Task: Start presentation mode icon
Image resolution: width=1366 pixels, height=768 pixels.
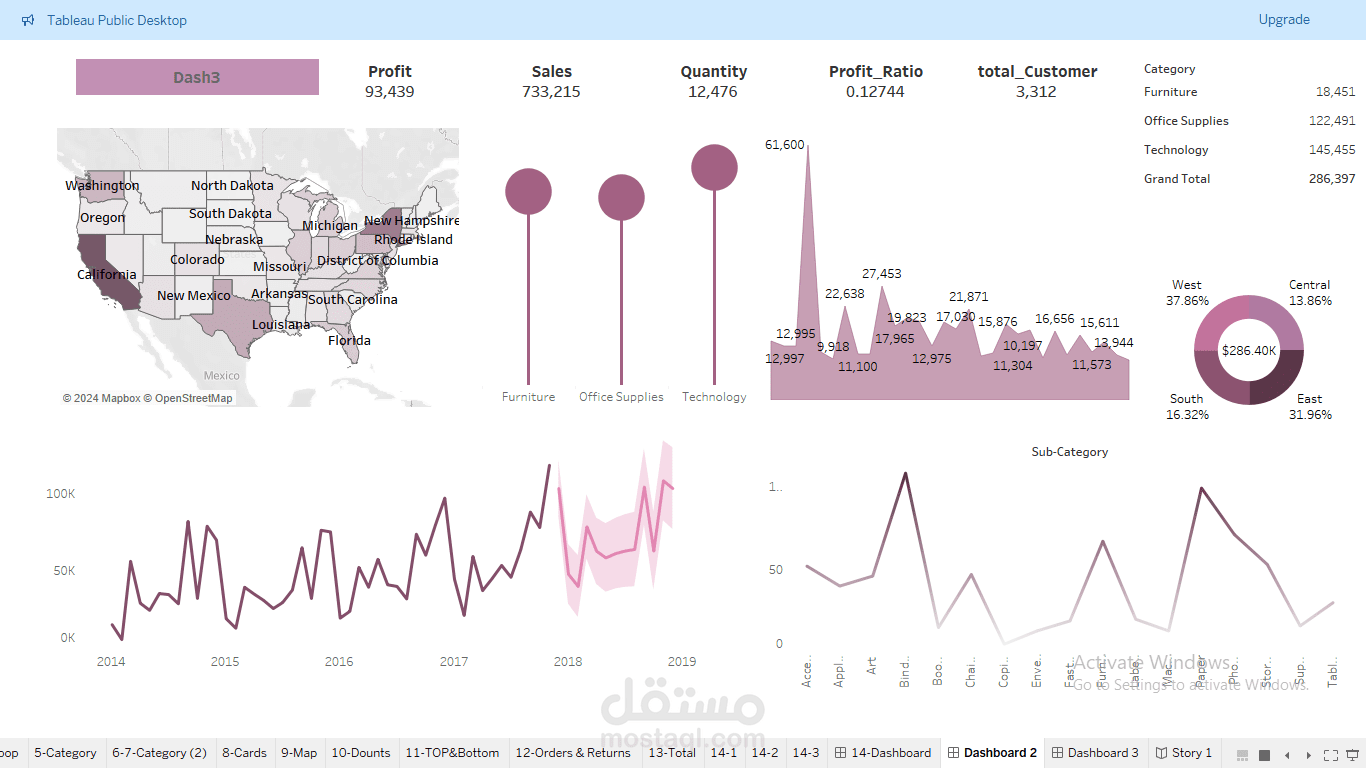Action: 1354,754
